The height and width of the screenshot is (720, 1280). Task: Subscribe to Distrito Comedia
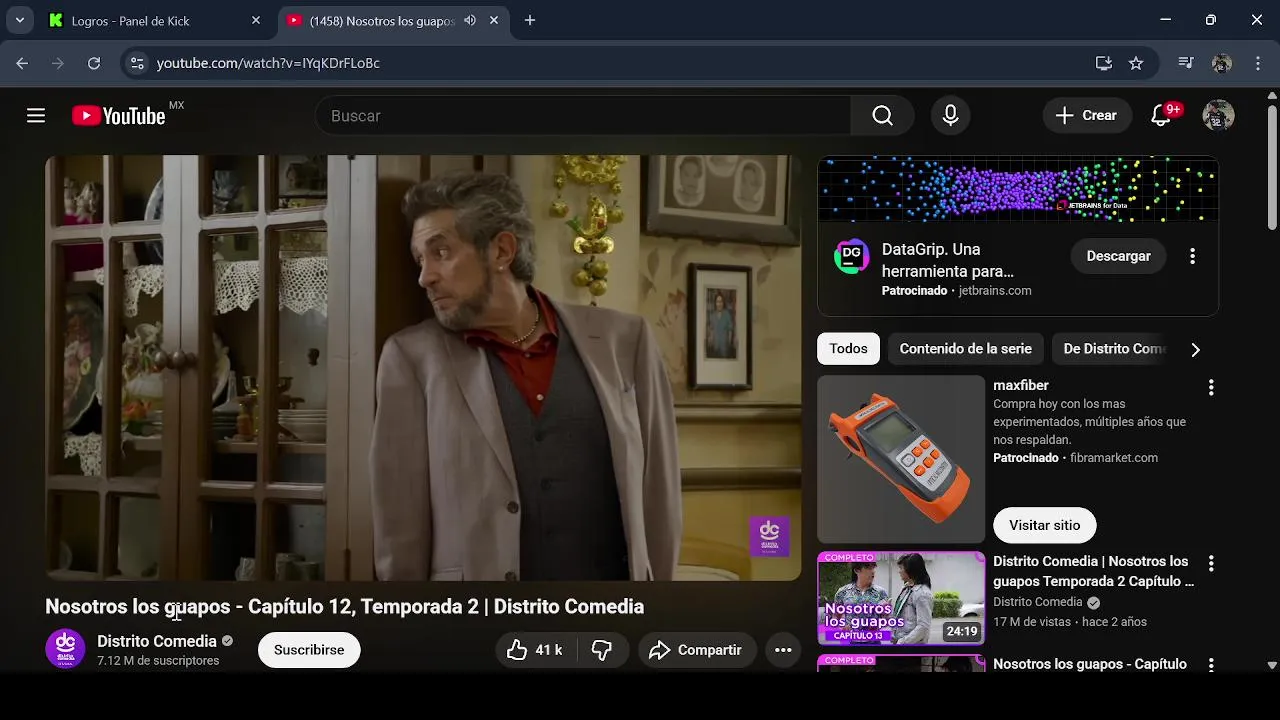pos(309,650)
